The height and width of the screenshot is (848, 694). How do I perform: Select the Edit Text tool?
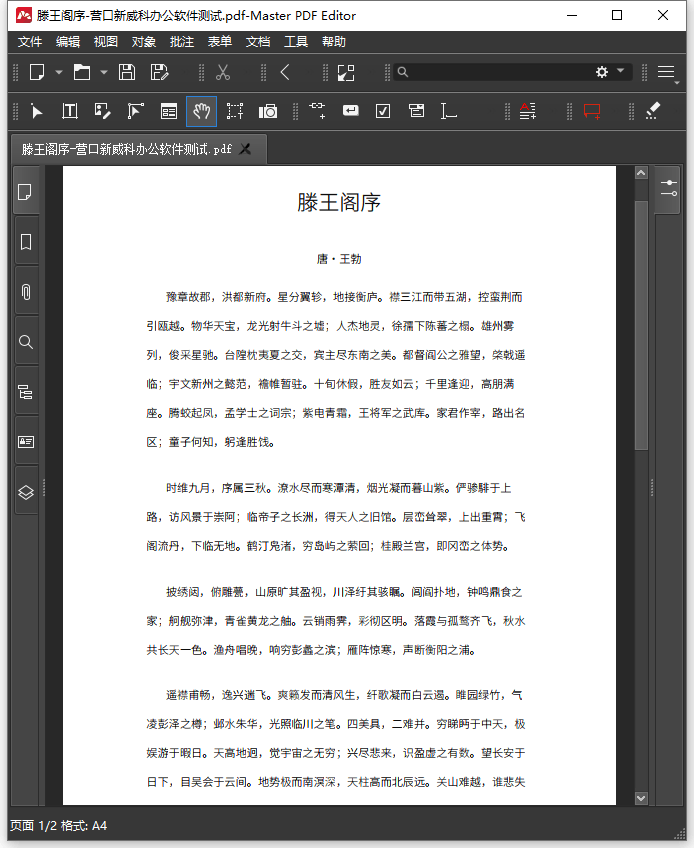pyautogui.click(x=70, y=111)
